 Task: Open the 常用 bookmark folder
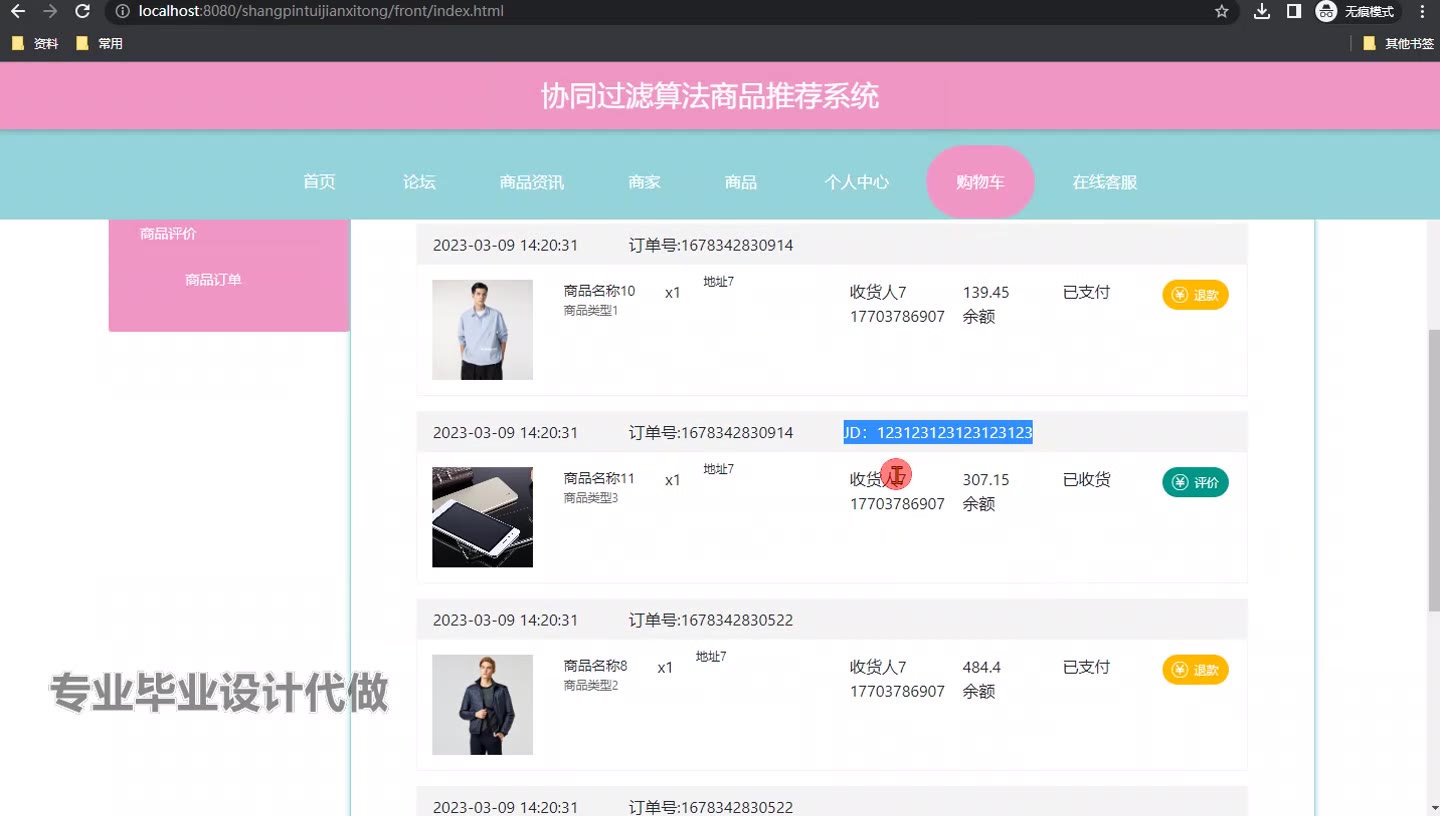tap(99, 44)
